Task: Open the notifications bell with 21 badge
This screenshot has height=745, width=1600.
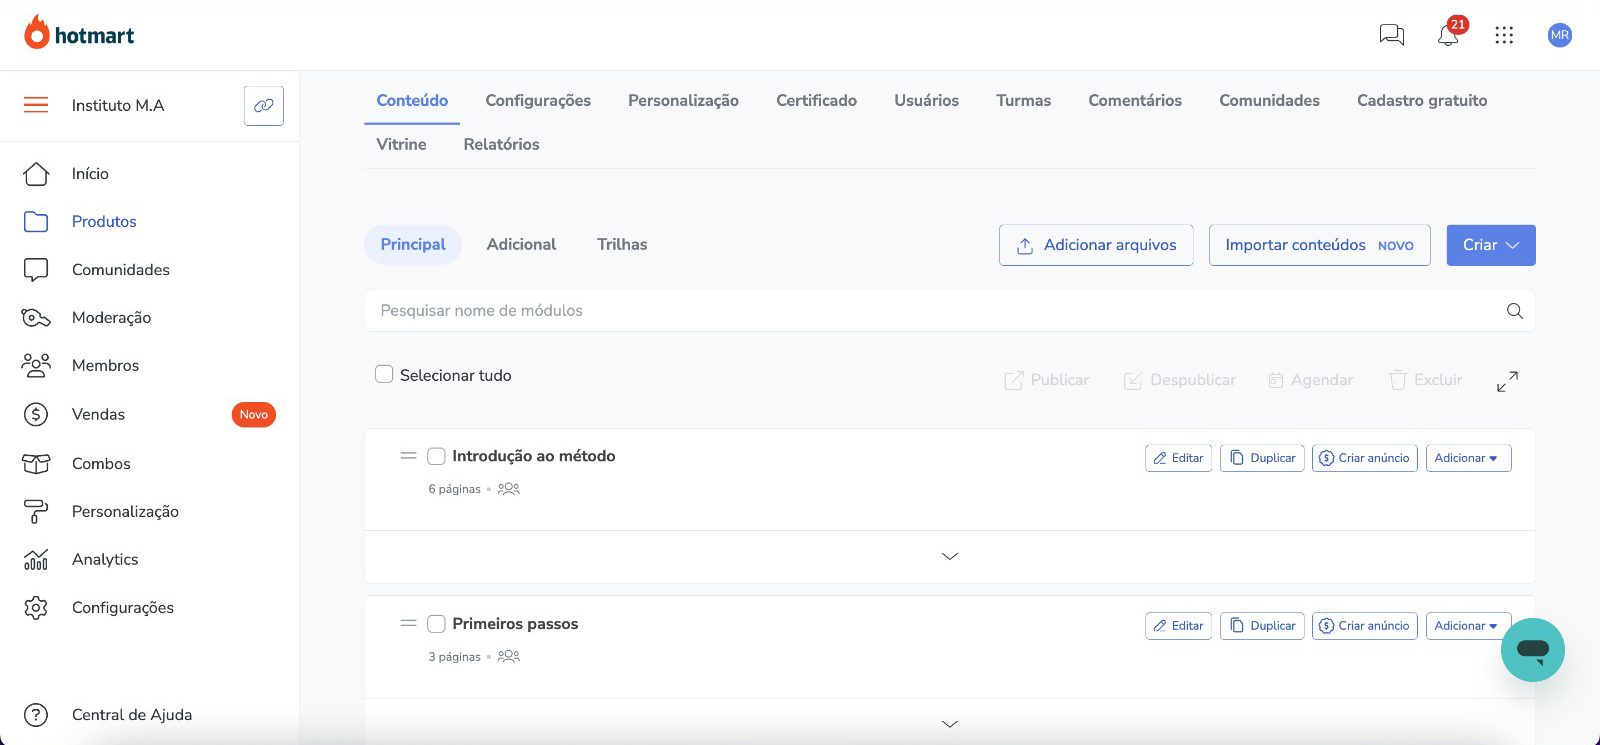Action: pos(1448,35)
